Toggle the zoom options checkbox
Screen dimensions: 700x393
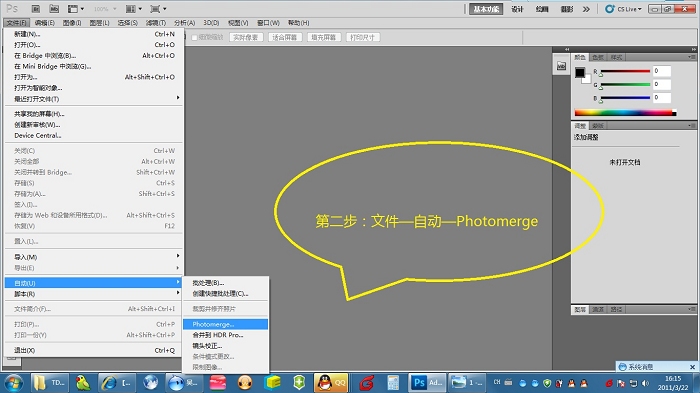(194, 38)
